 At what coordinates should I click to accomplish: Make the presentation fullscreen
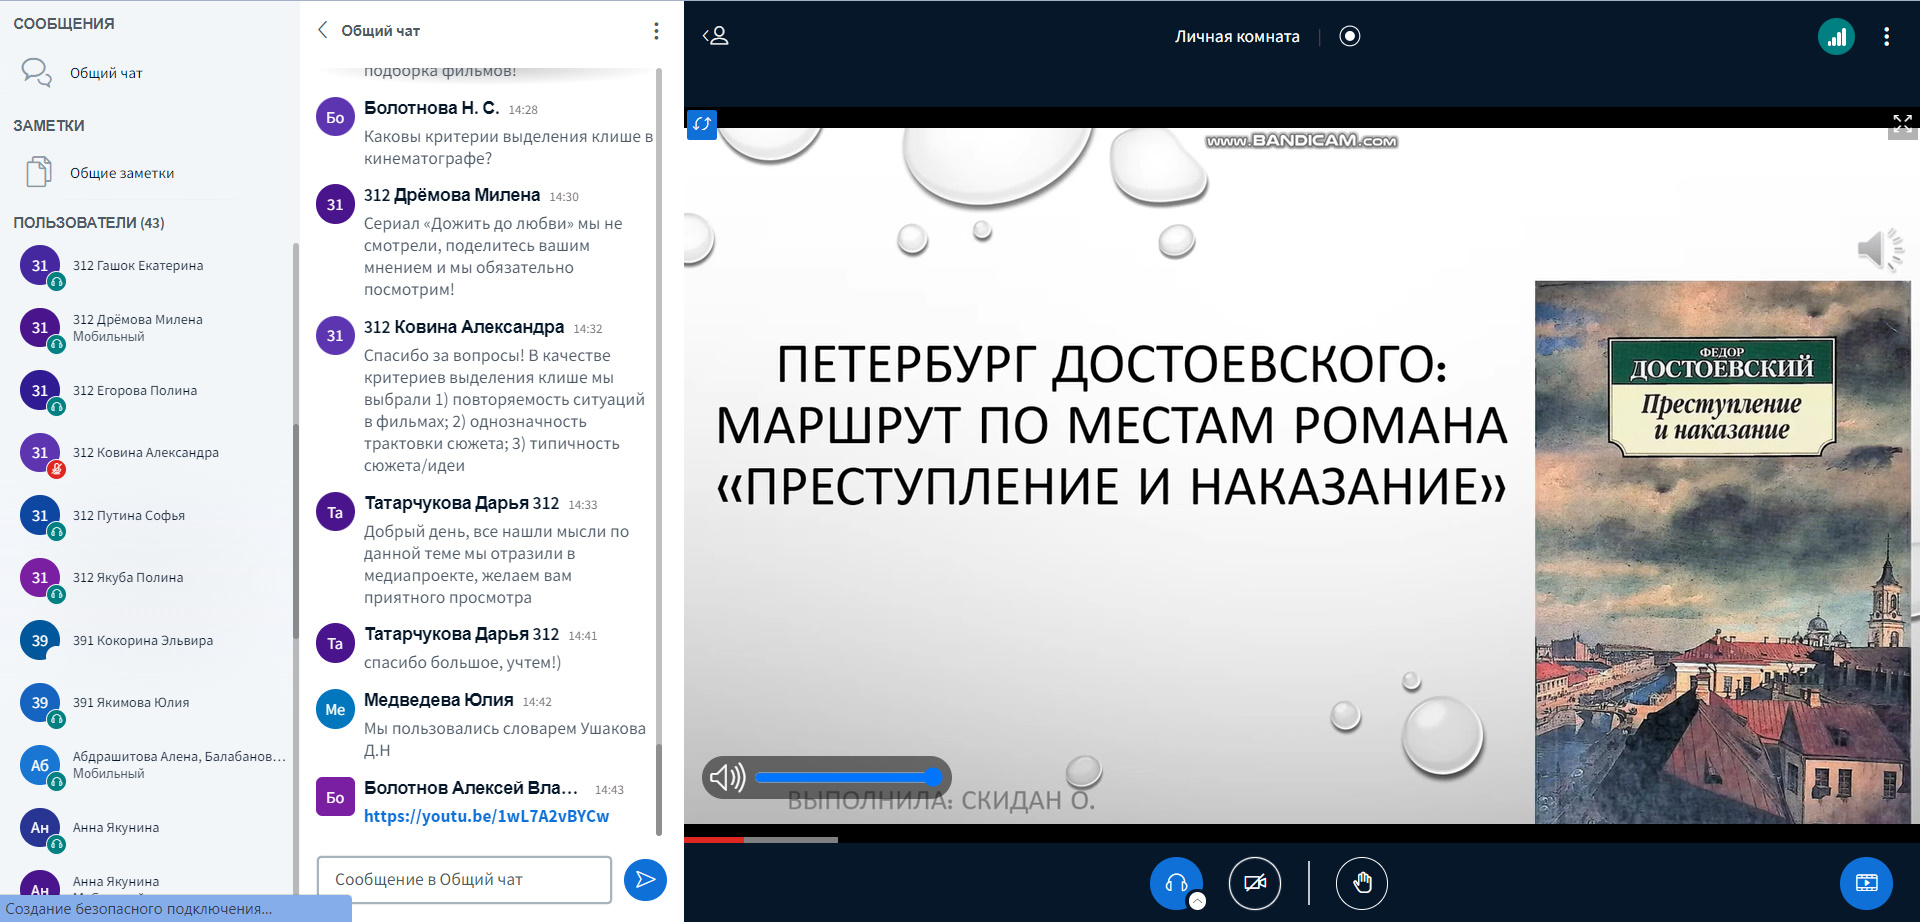[1902, 124]
